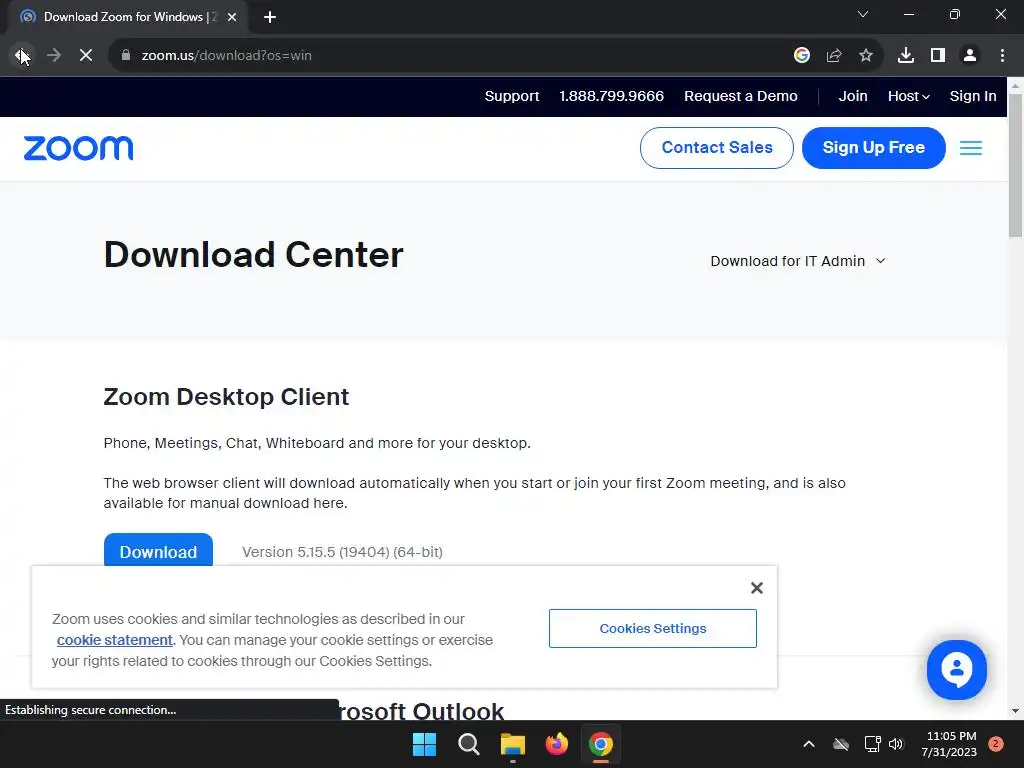Share this page using share icon

pyautogui.click(x=834, y=56)
